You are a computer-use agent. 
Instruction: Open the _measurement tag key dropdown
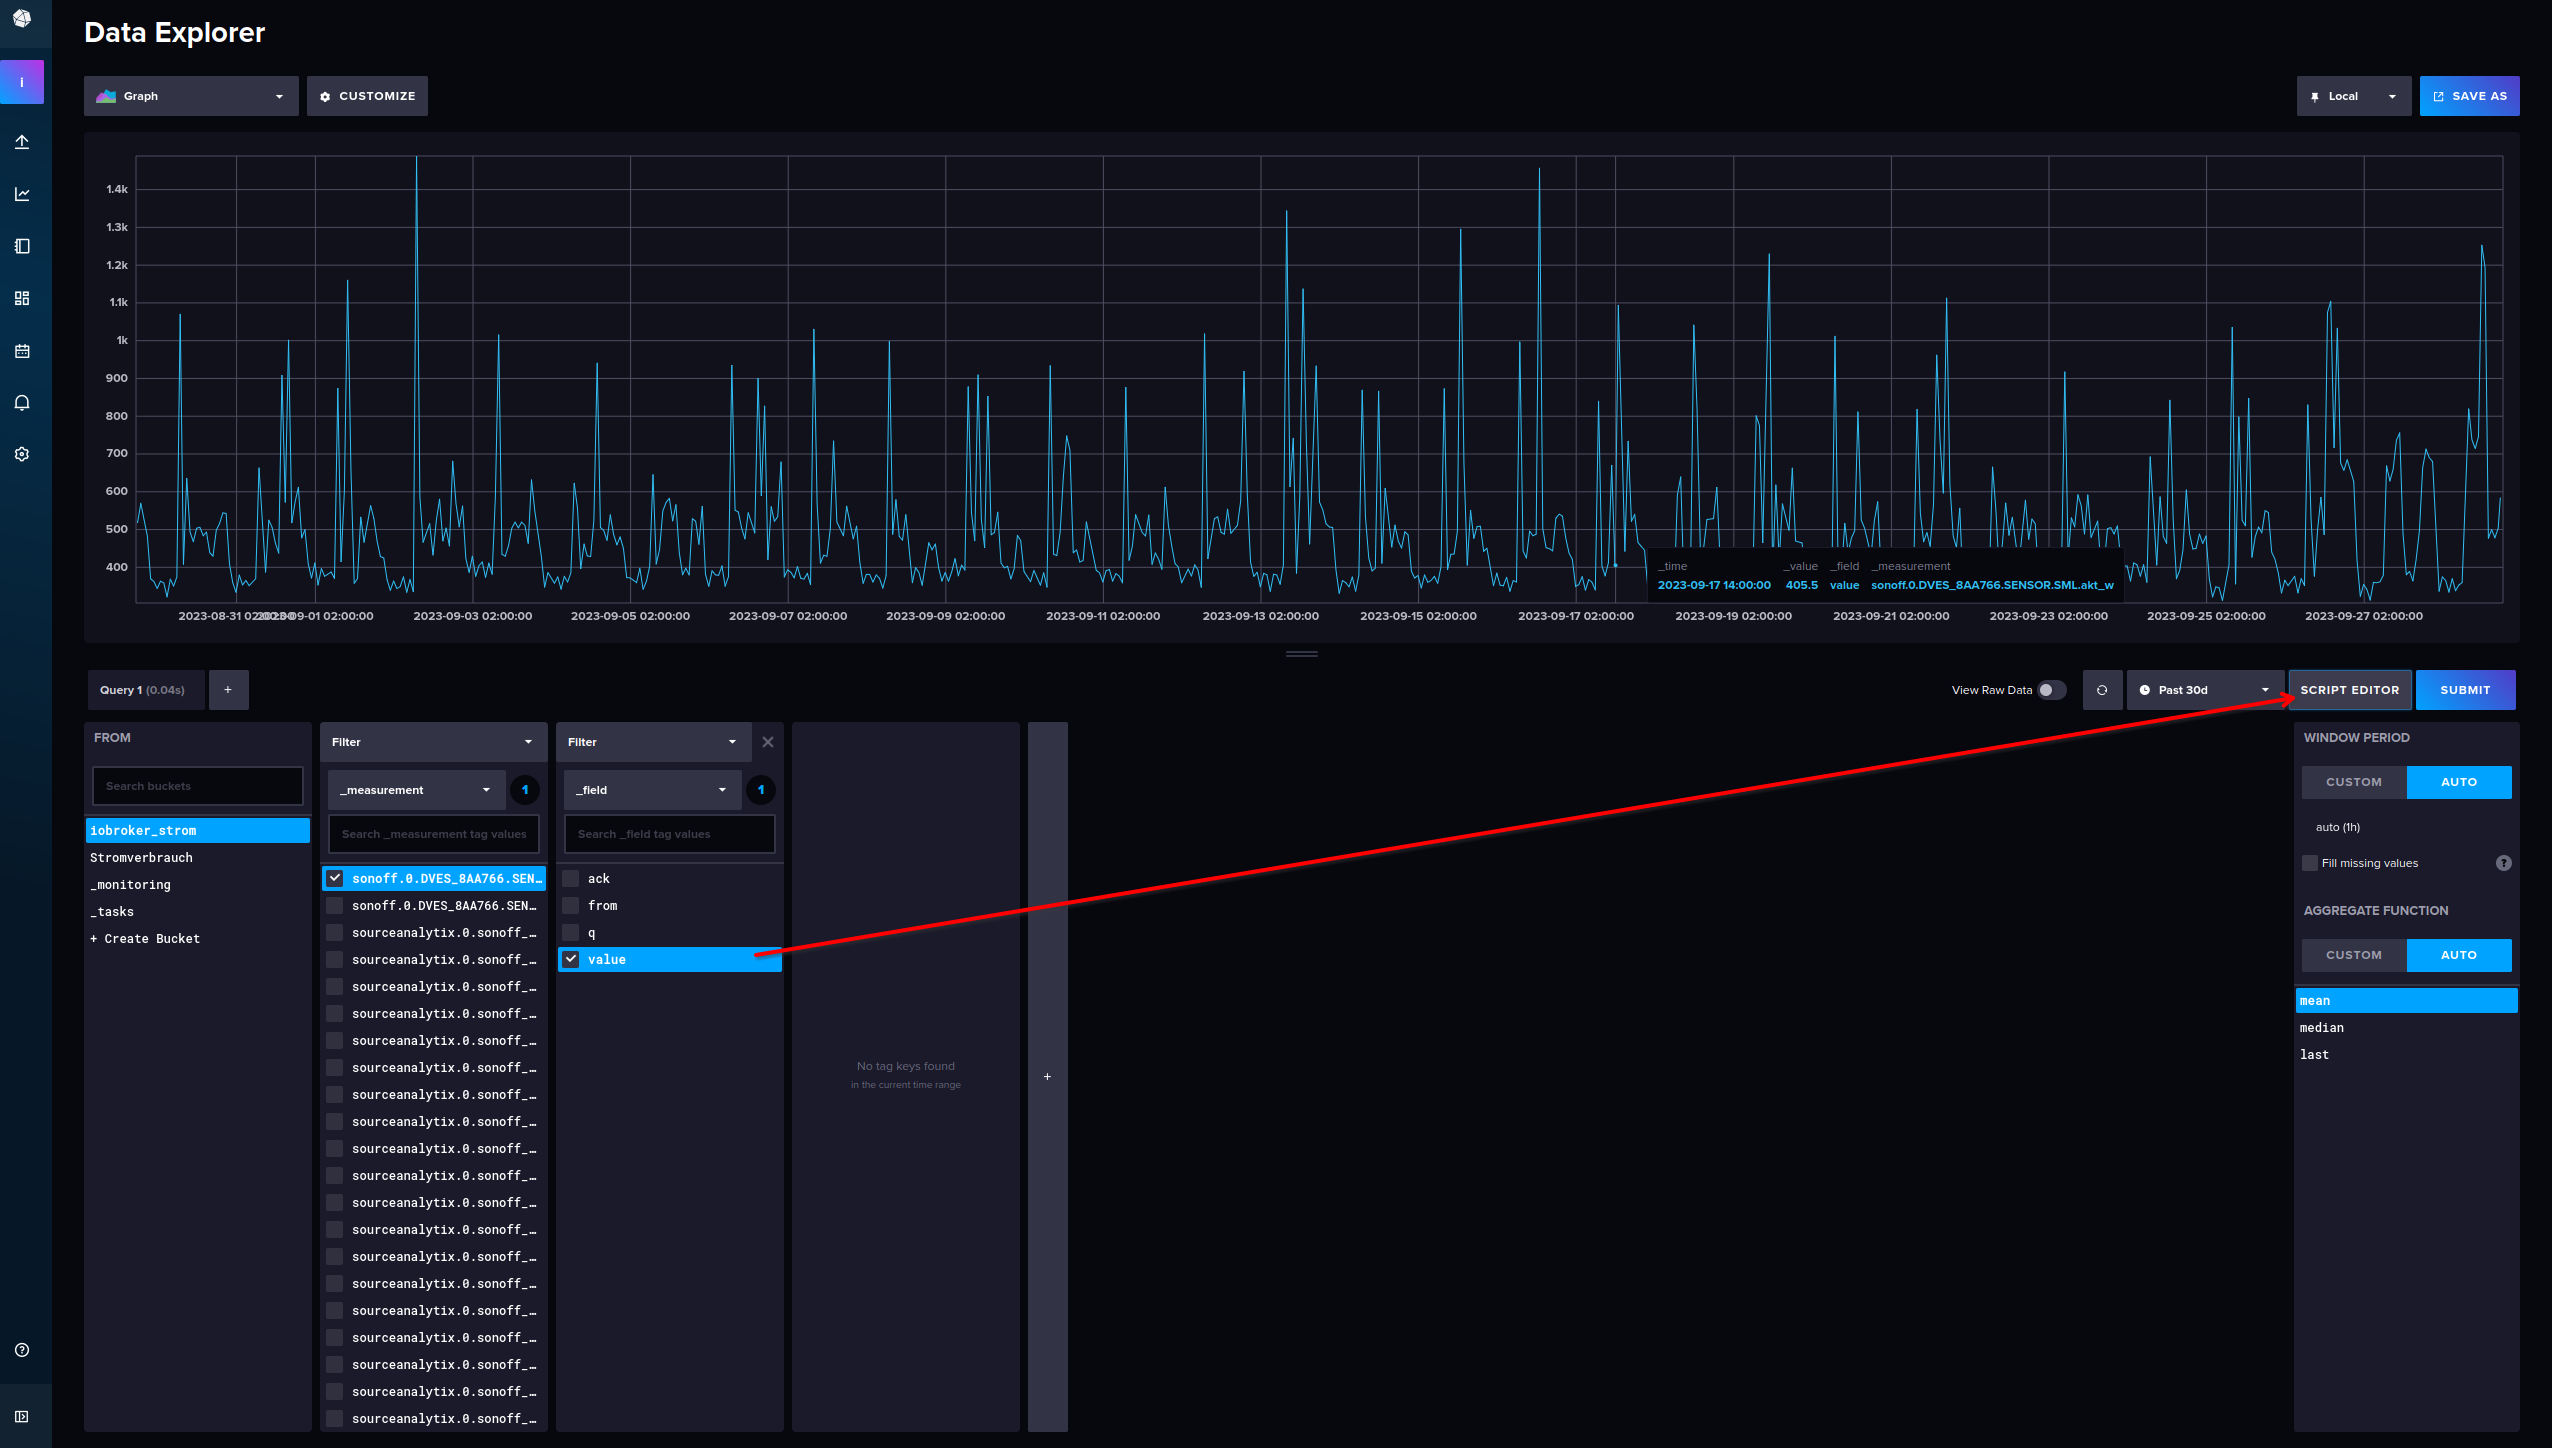pyautogui.click(x=415, y=790)
